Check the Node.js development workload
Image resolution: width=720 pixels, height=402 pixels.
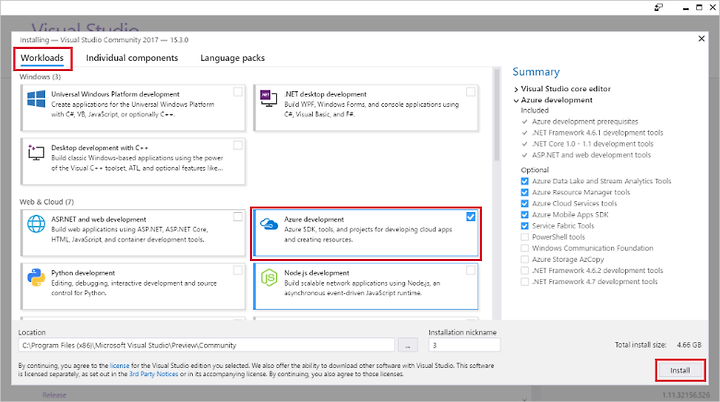471,270
